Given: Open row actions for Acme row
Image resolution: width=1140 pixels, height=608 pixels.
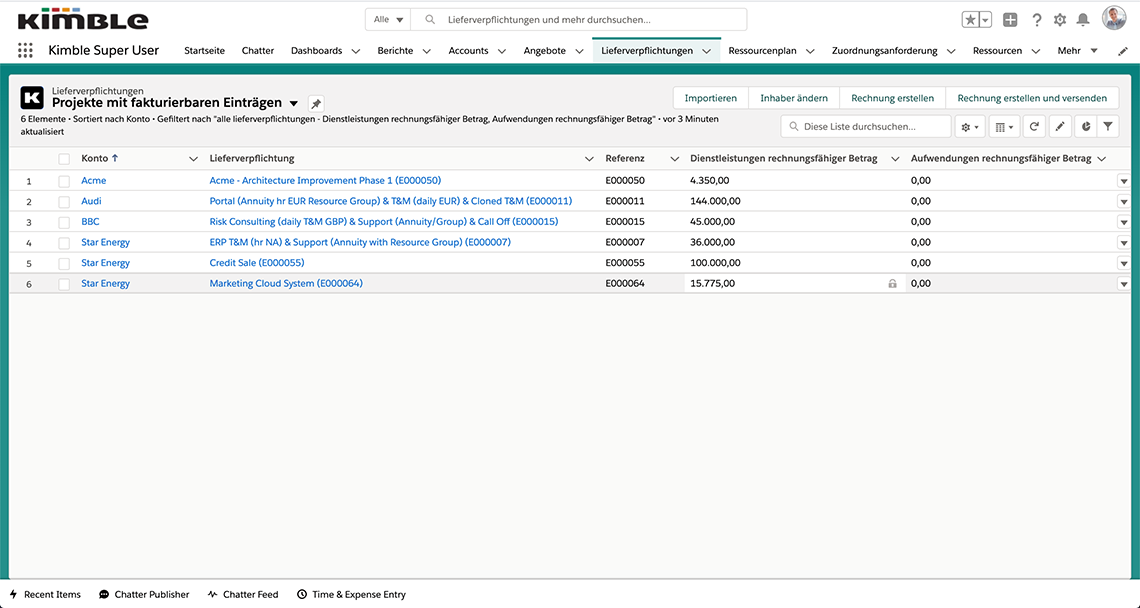Looking at the screenshot, I should pyautogui.click(x=1123, y=181).
